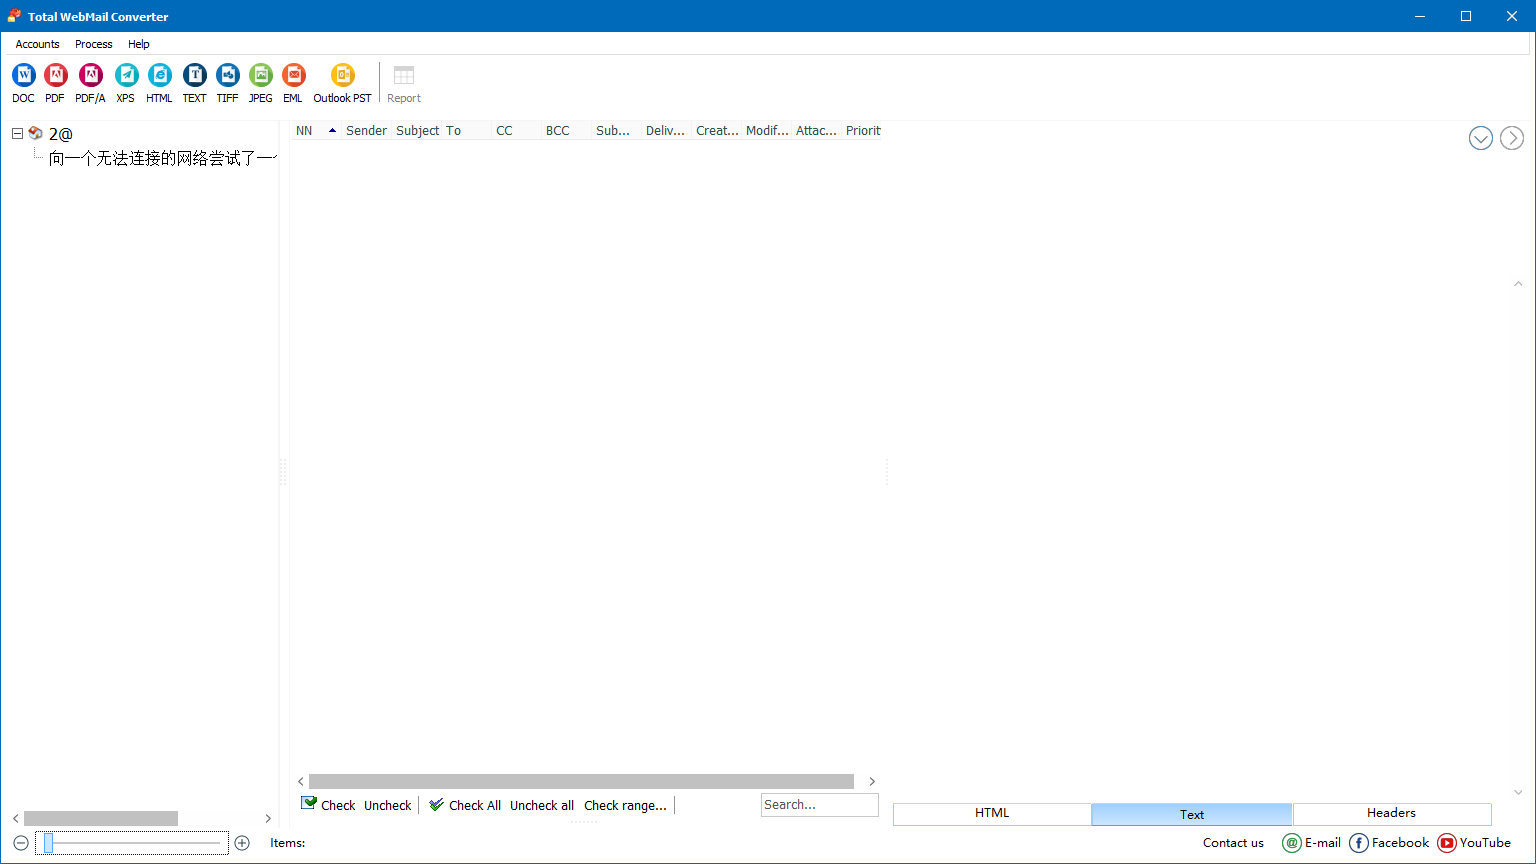Switch preview to Text tab
This screenshot has width=1536, height=864.
(1192, 814)
